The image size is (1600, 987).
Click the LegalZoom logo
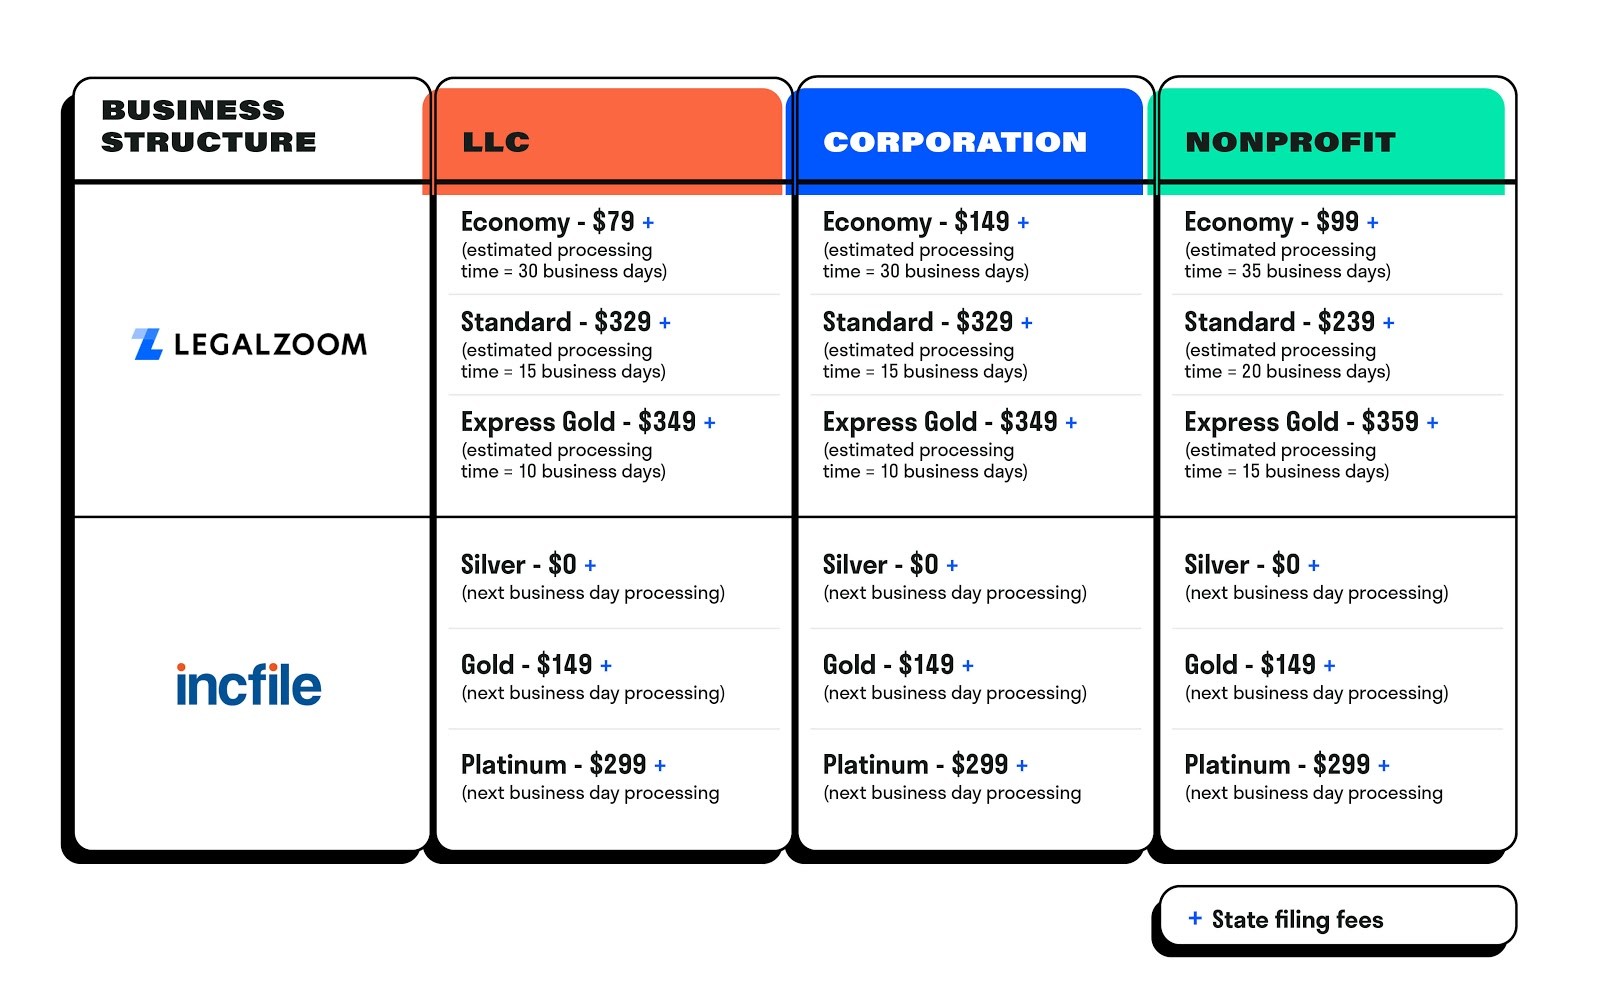click(249, 344)
